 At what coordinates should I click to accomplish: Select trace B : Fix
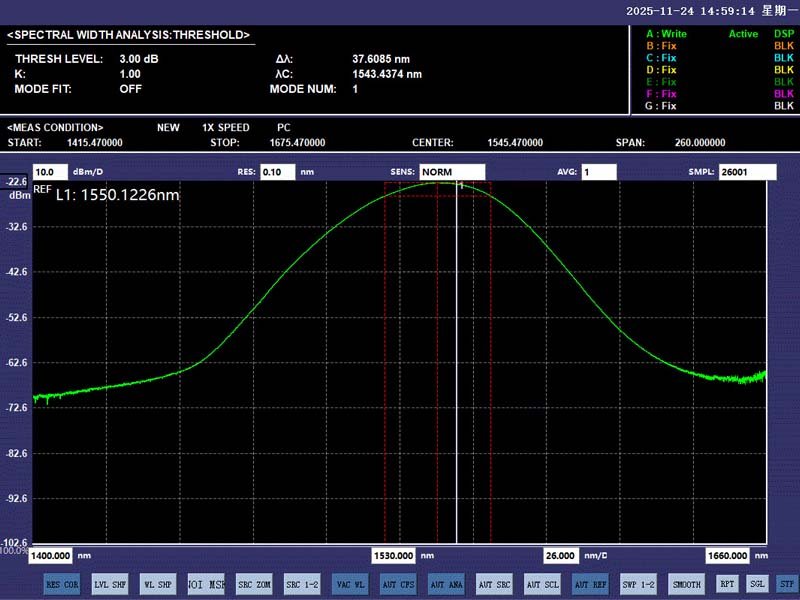point(661,46)
